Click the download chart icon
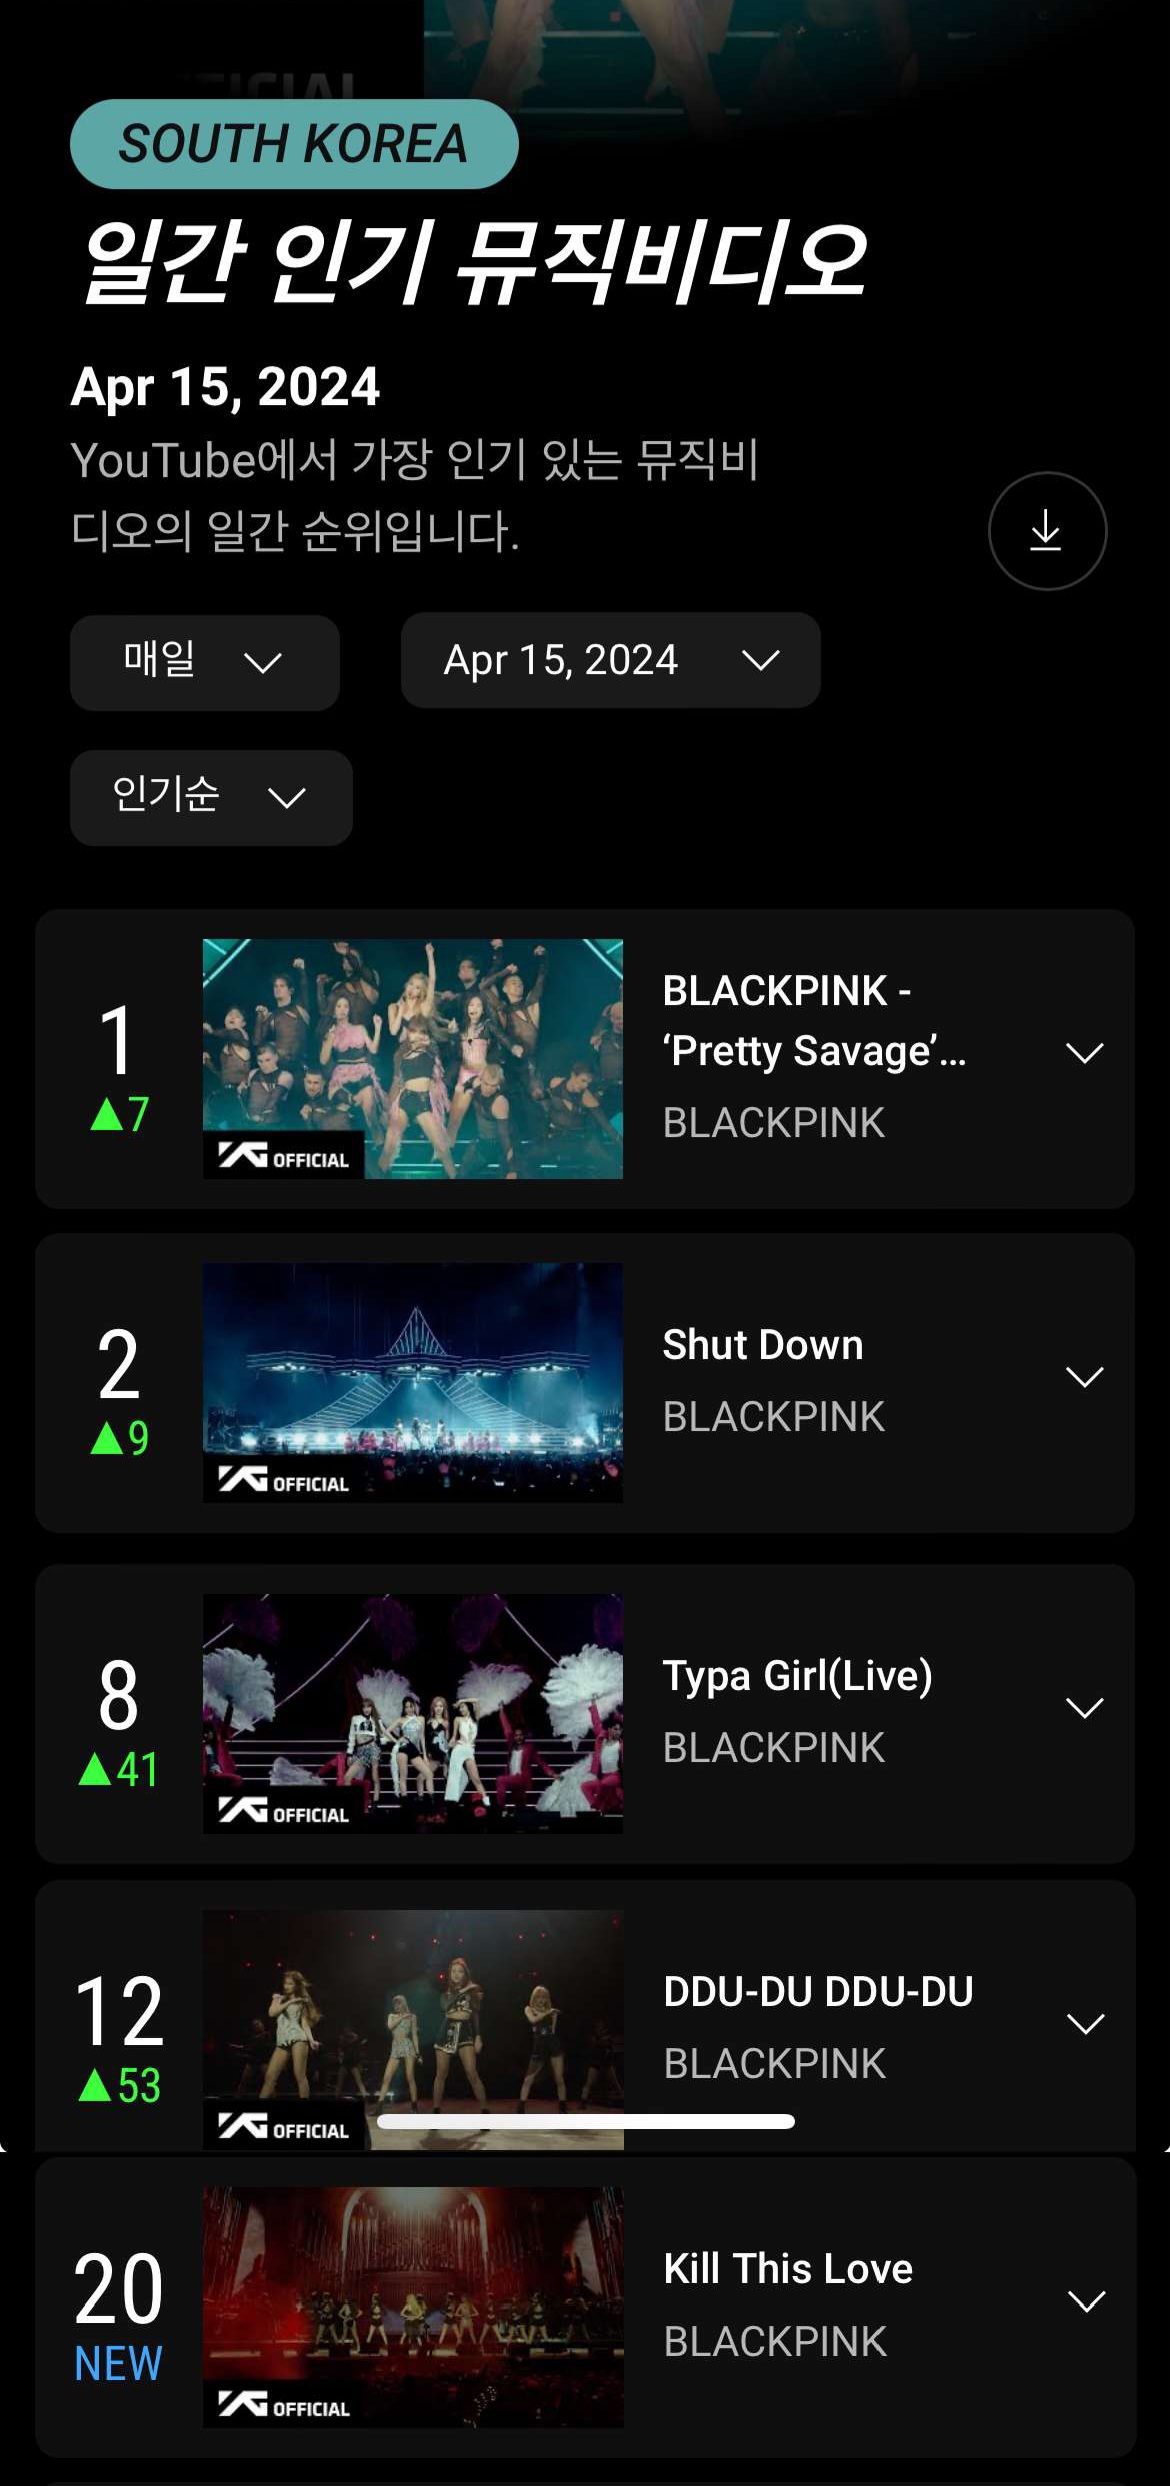1170x2486 pixels. (1046, 531)
